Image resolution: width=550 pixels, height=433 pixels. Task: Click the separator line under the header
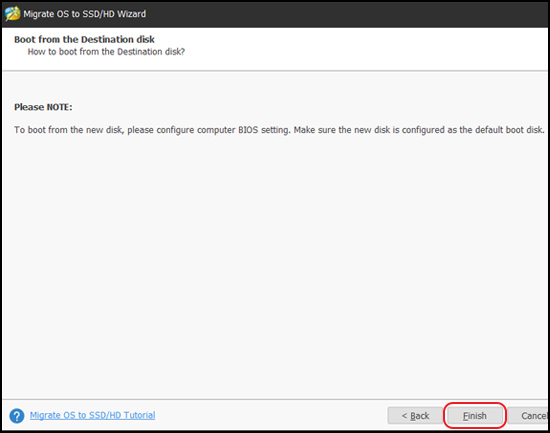[x=275, y=71]
